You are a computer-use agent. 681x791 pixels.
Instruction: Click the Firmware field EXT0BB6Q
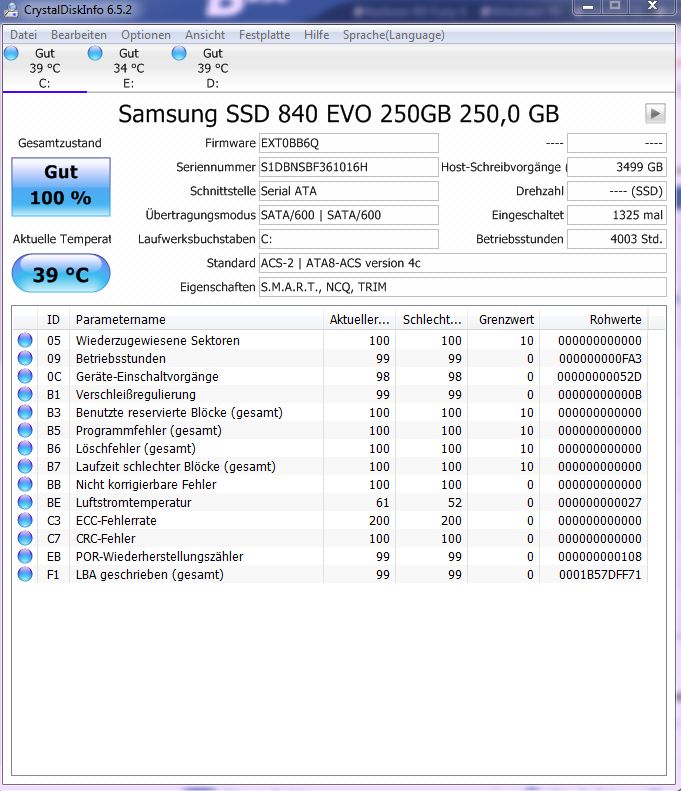(347, 143)
